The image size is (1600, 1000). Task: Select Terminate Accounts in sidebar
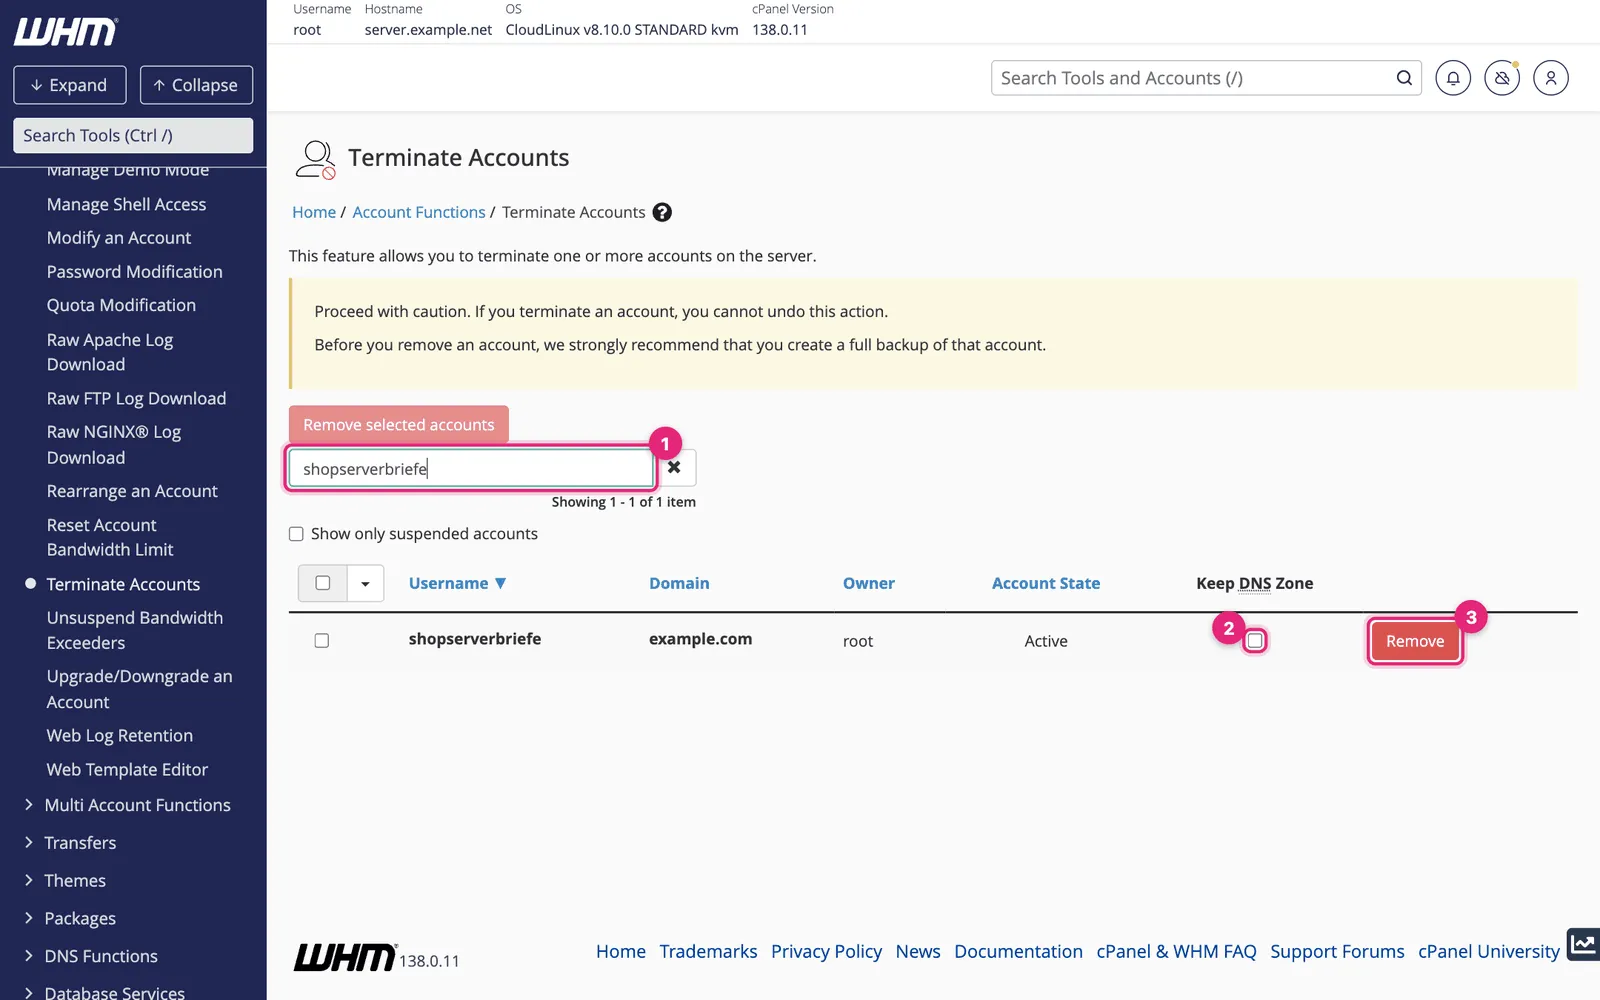pos(123,584)
